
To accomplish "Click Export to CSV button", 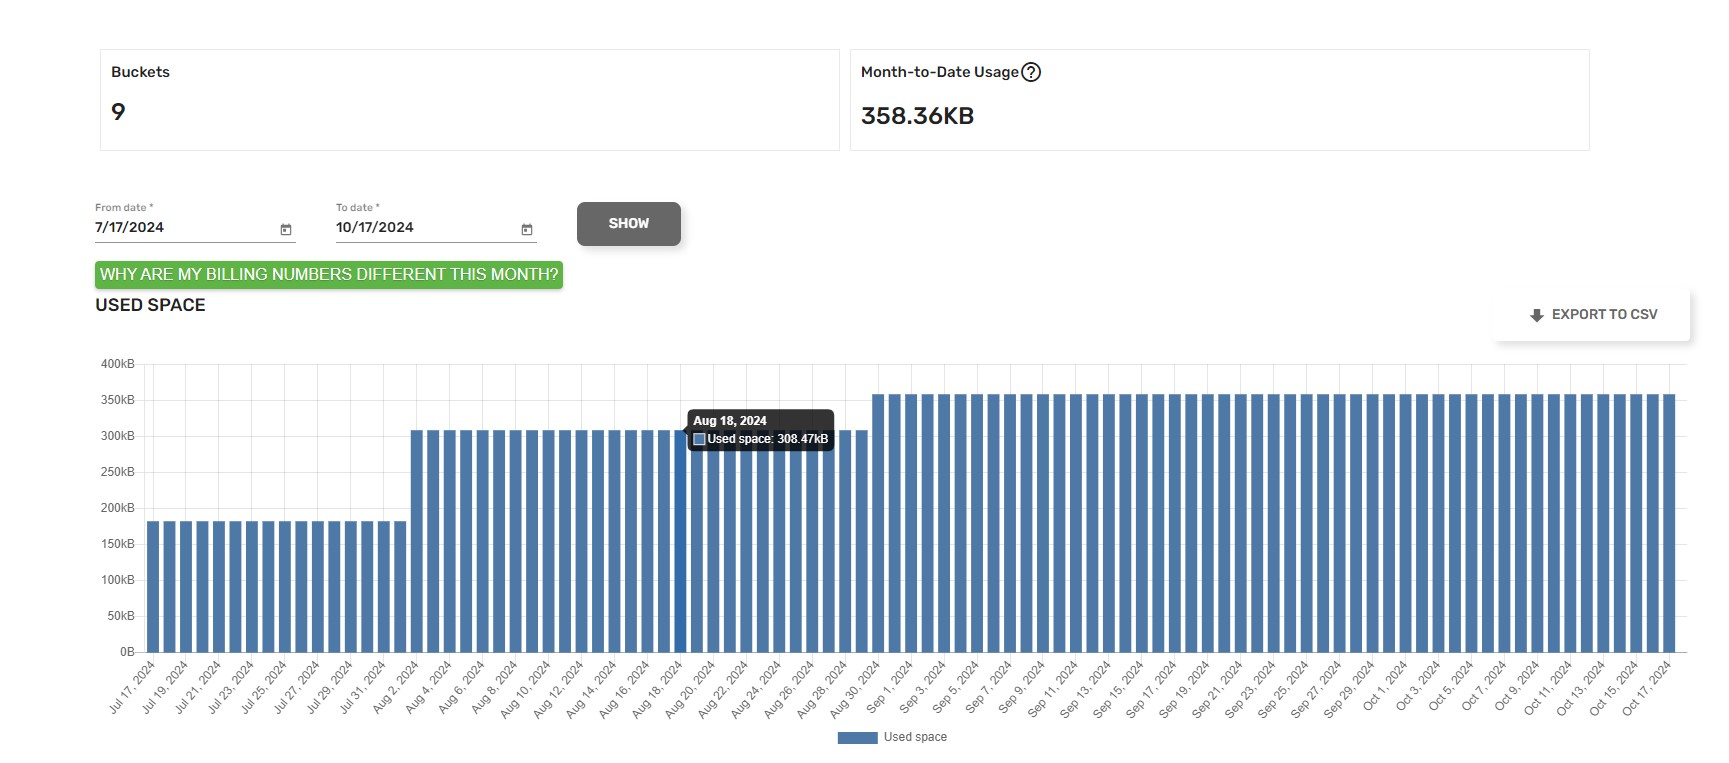I will pos(1592,315).
